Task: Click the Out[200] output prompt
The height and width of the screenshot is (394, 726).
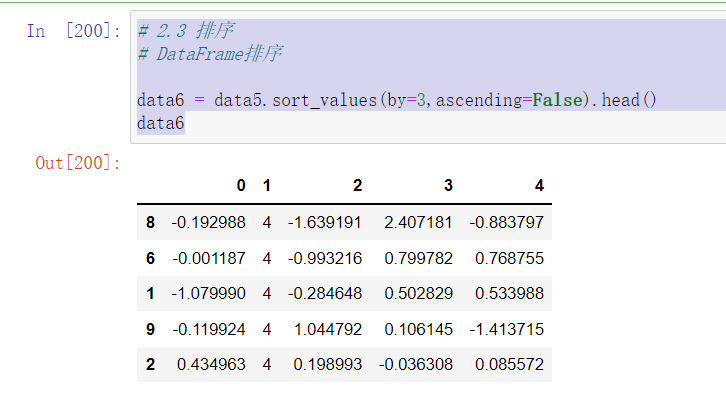Action: pos(78,163)
